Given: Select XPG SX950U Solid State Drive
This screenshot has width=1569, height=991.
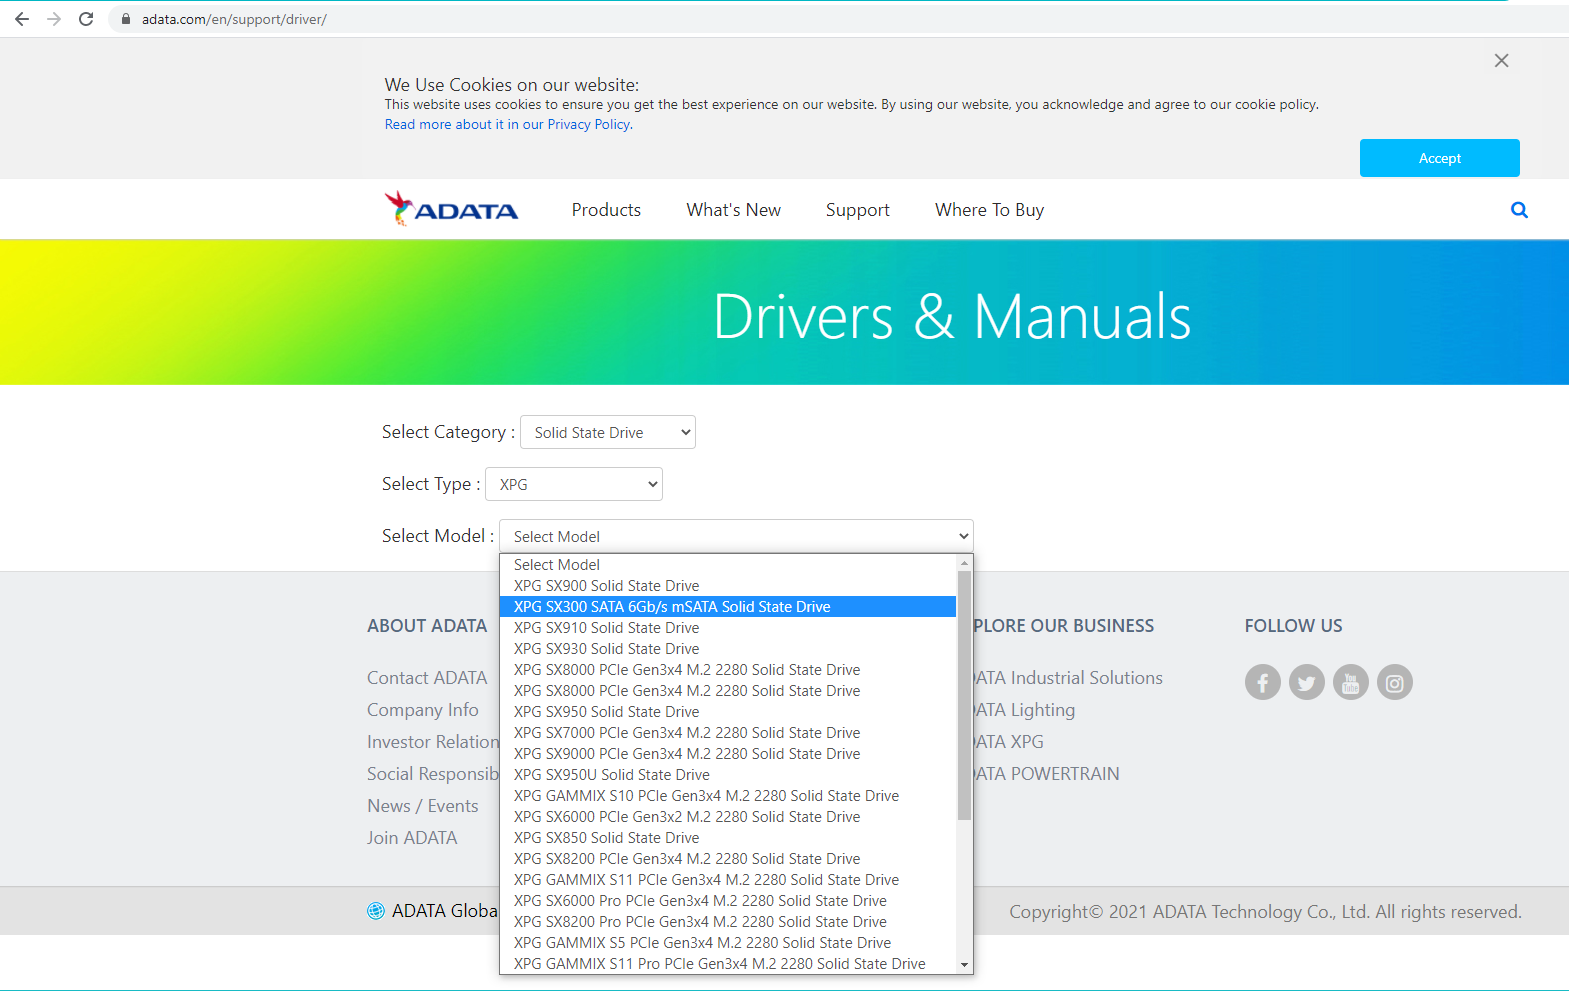Looking at the screenshot, I should pyautogui.click(x=728, y=775).
